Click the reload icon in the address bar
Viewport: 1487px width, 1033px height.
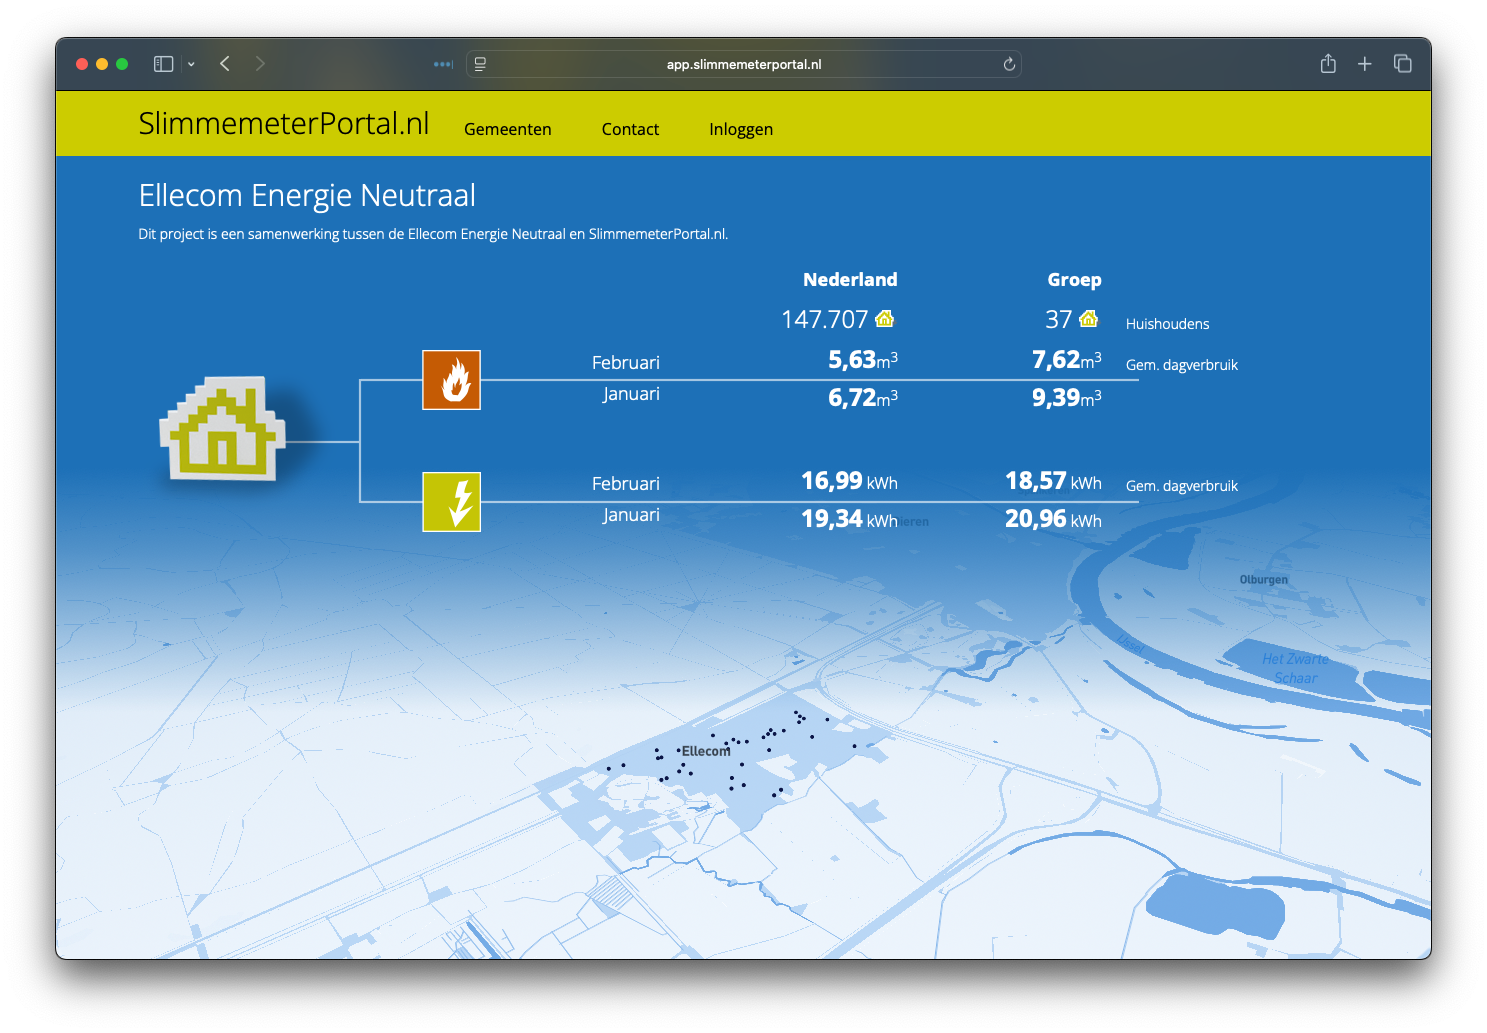pyautogui.click(x=1009, y=63)
